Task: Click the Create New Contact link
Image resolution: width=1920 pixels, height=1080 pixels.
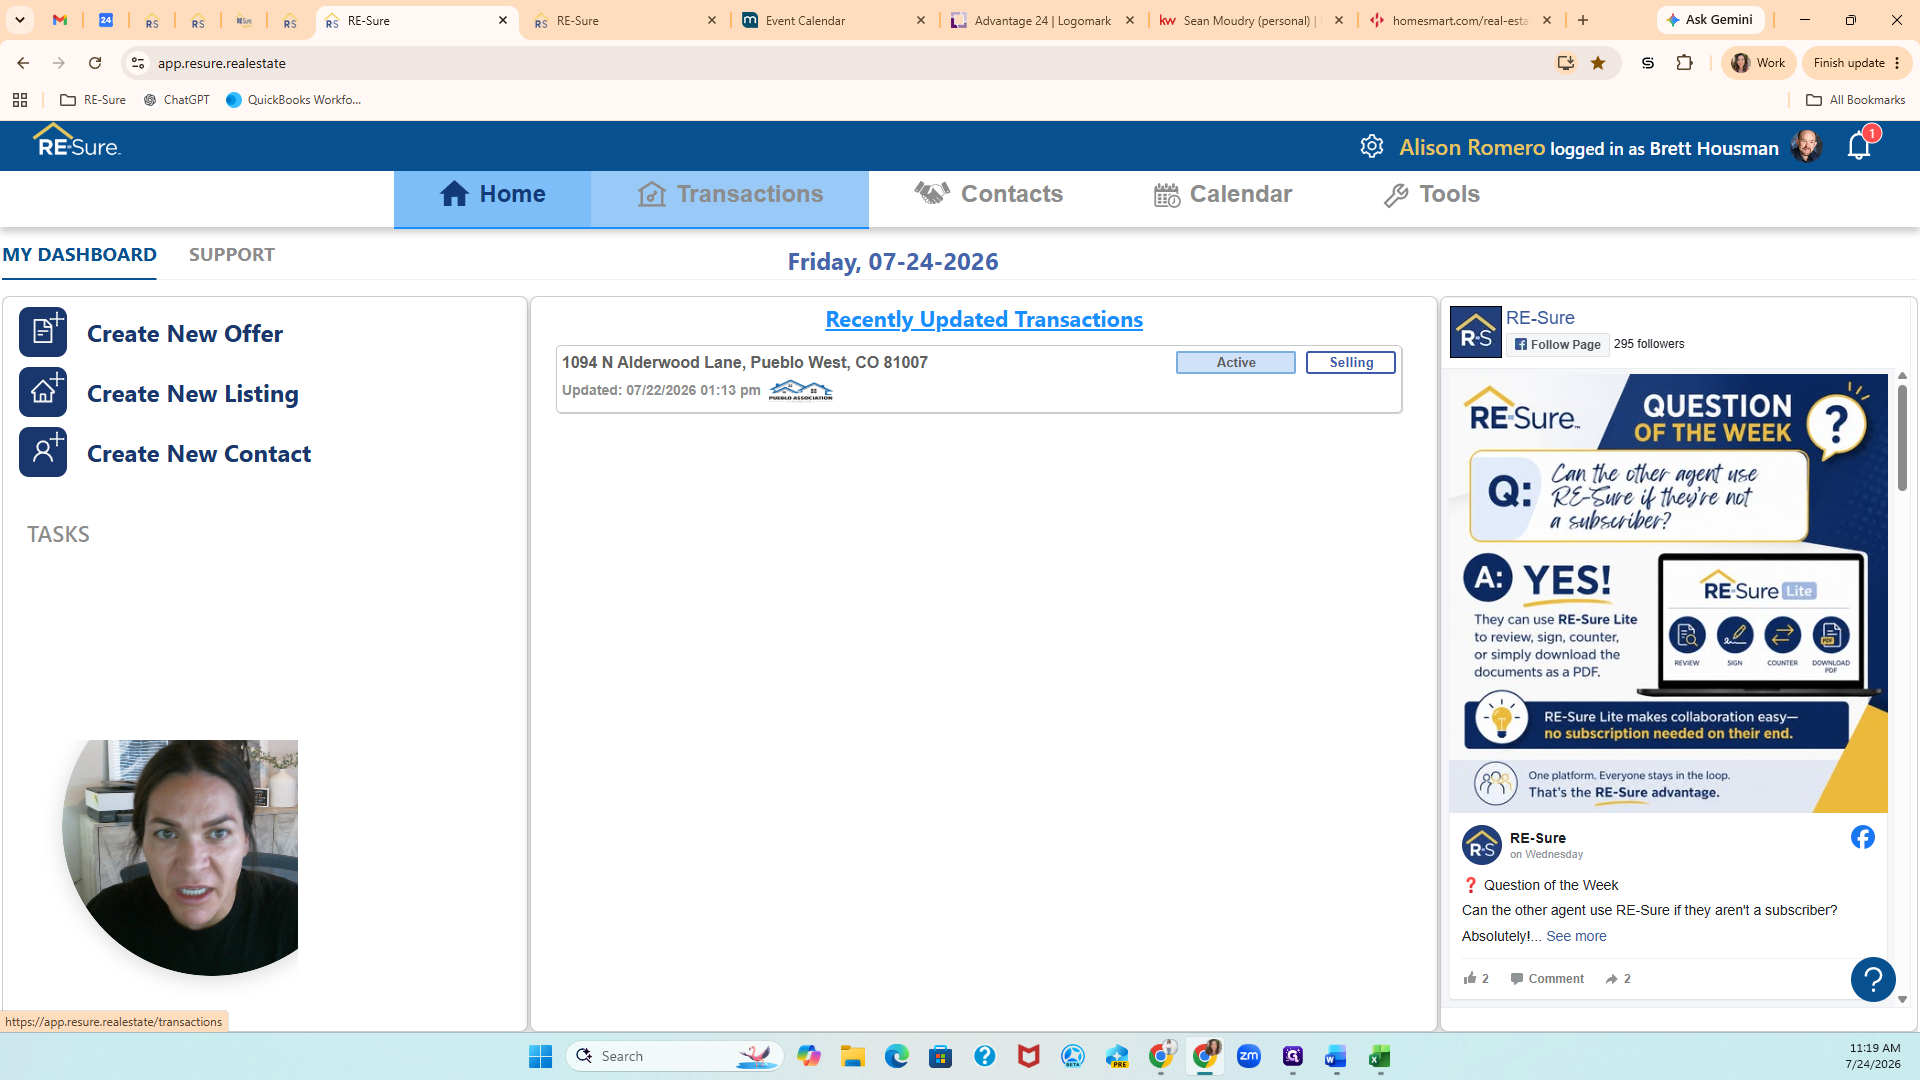Action: pos(199,454)
